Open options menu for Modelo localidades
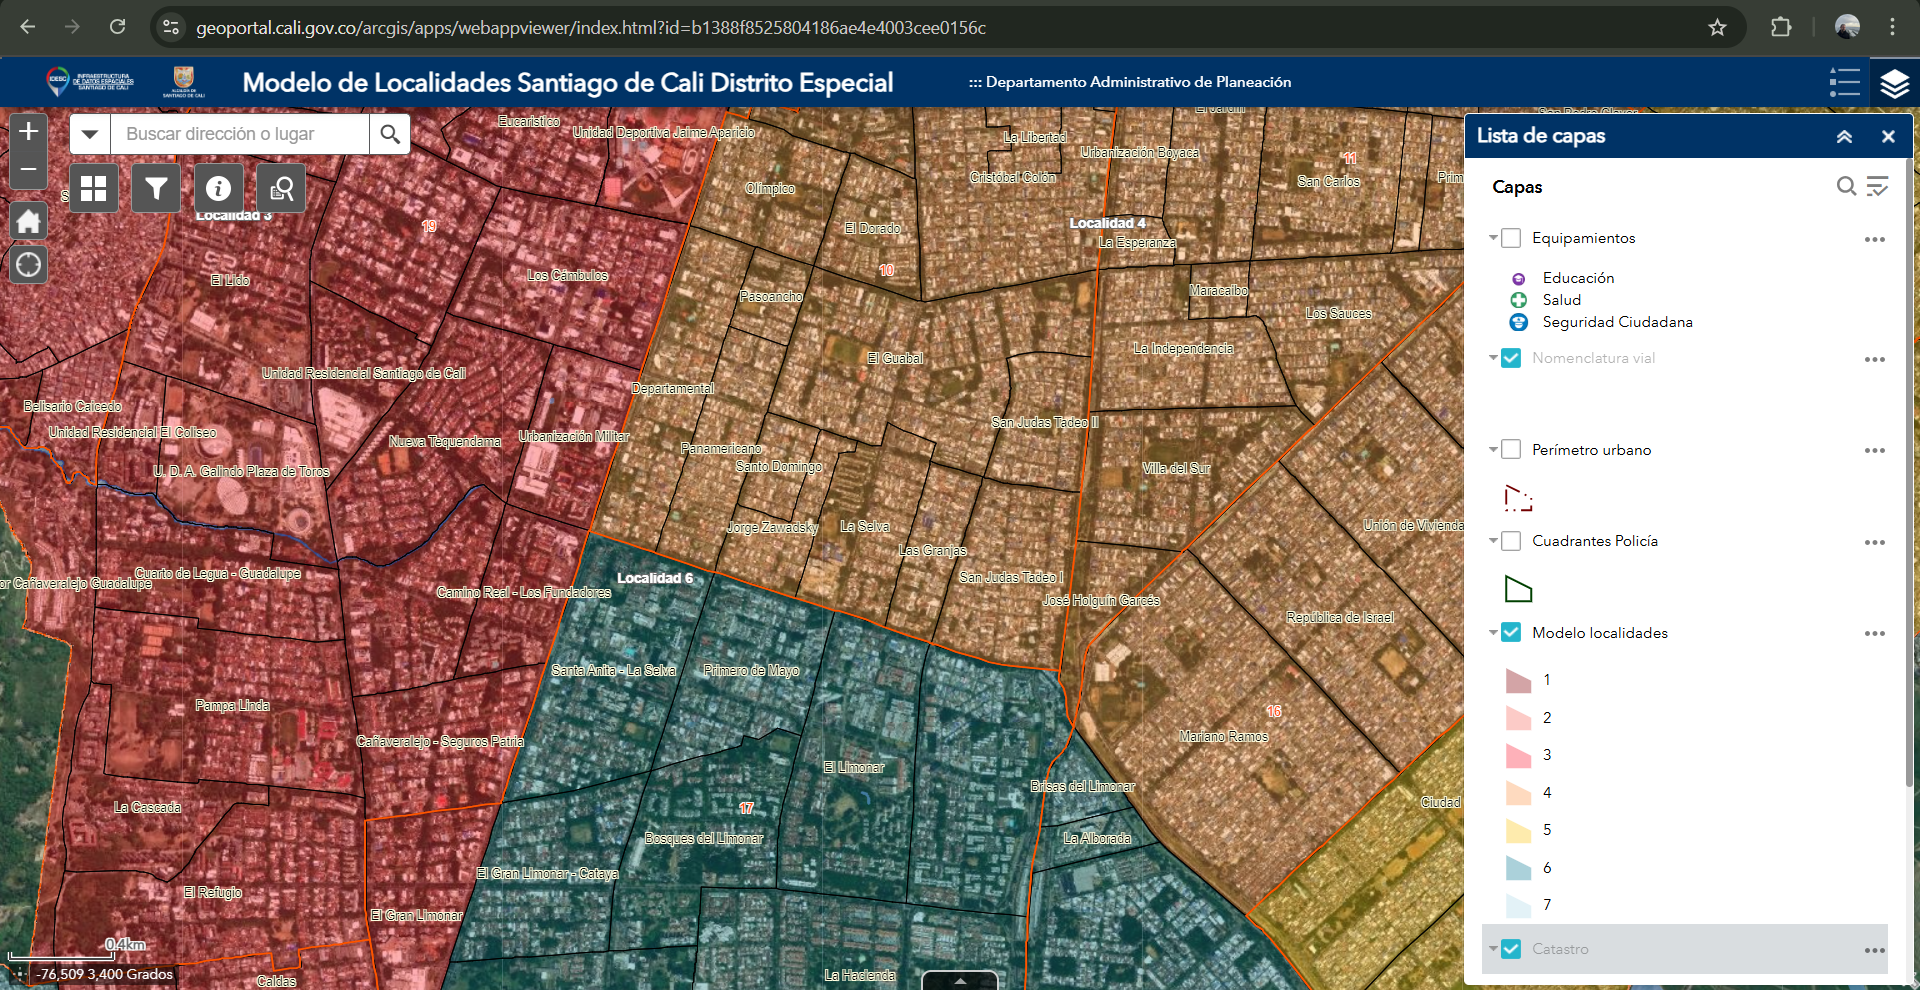The height and width of the screenshot is (990, 1920). 1874,634
